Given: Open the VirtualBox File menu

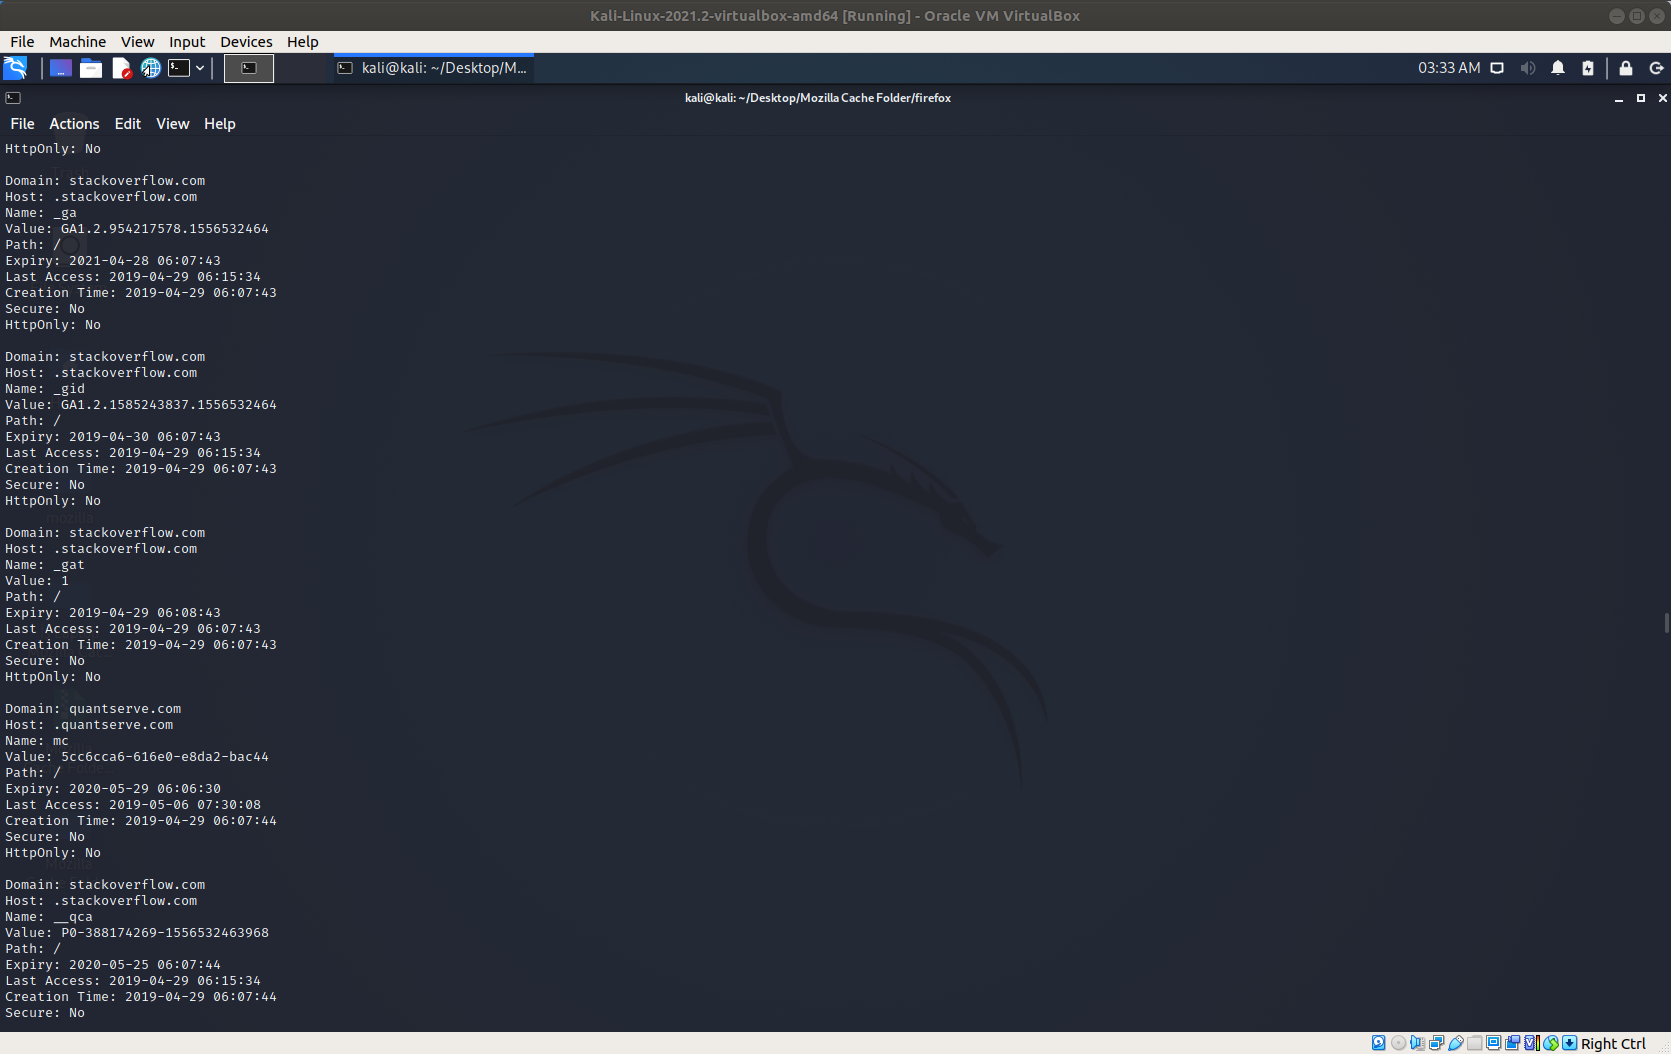Looking at the screenshot, I should pyautogui.click(x=22, y=42).
